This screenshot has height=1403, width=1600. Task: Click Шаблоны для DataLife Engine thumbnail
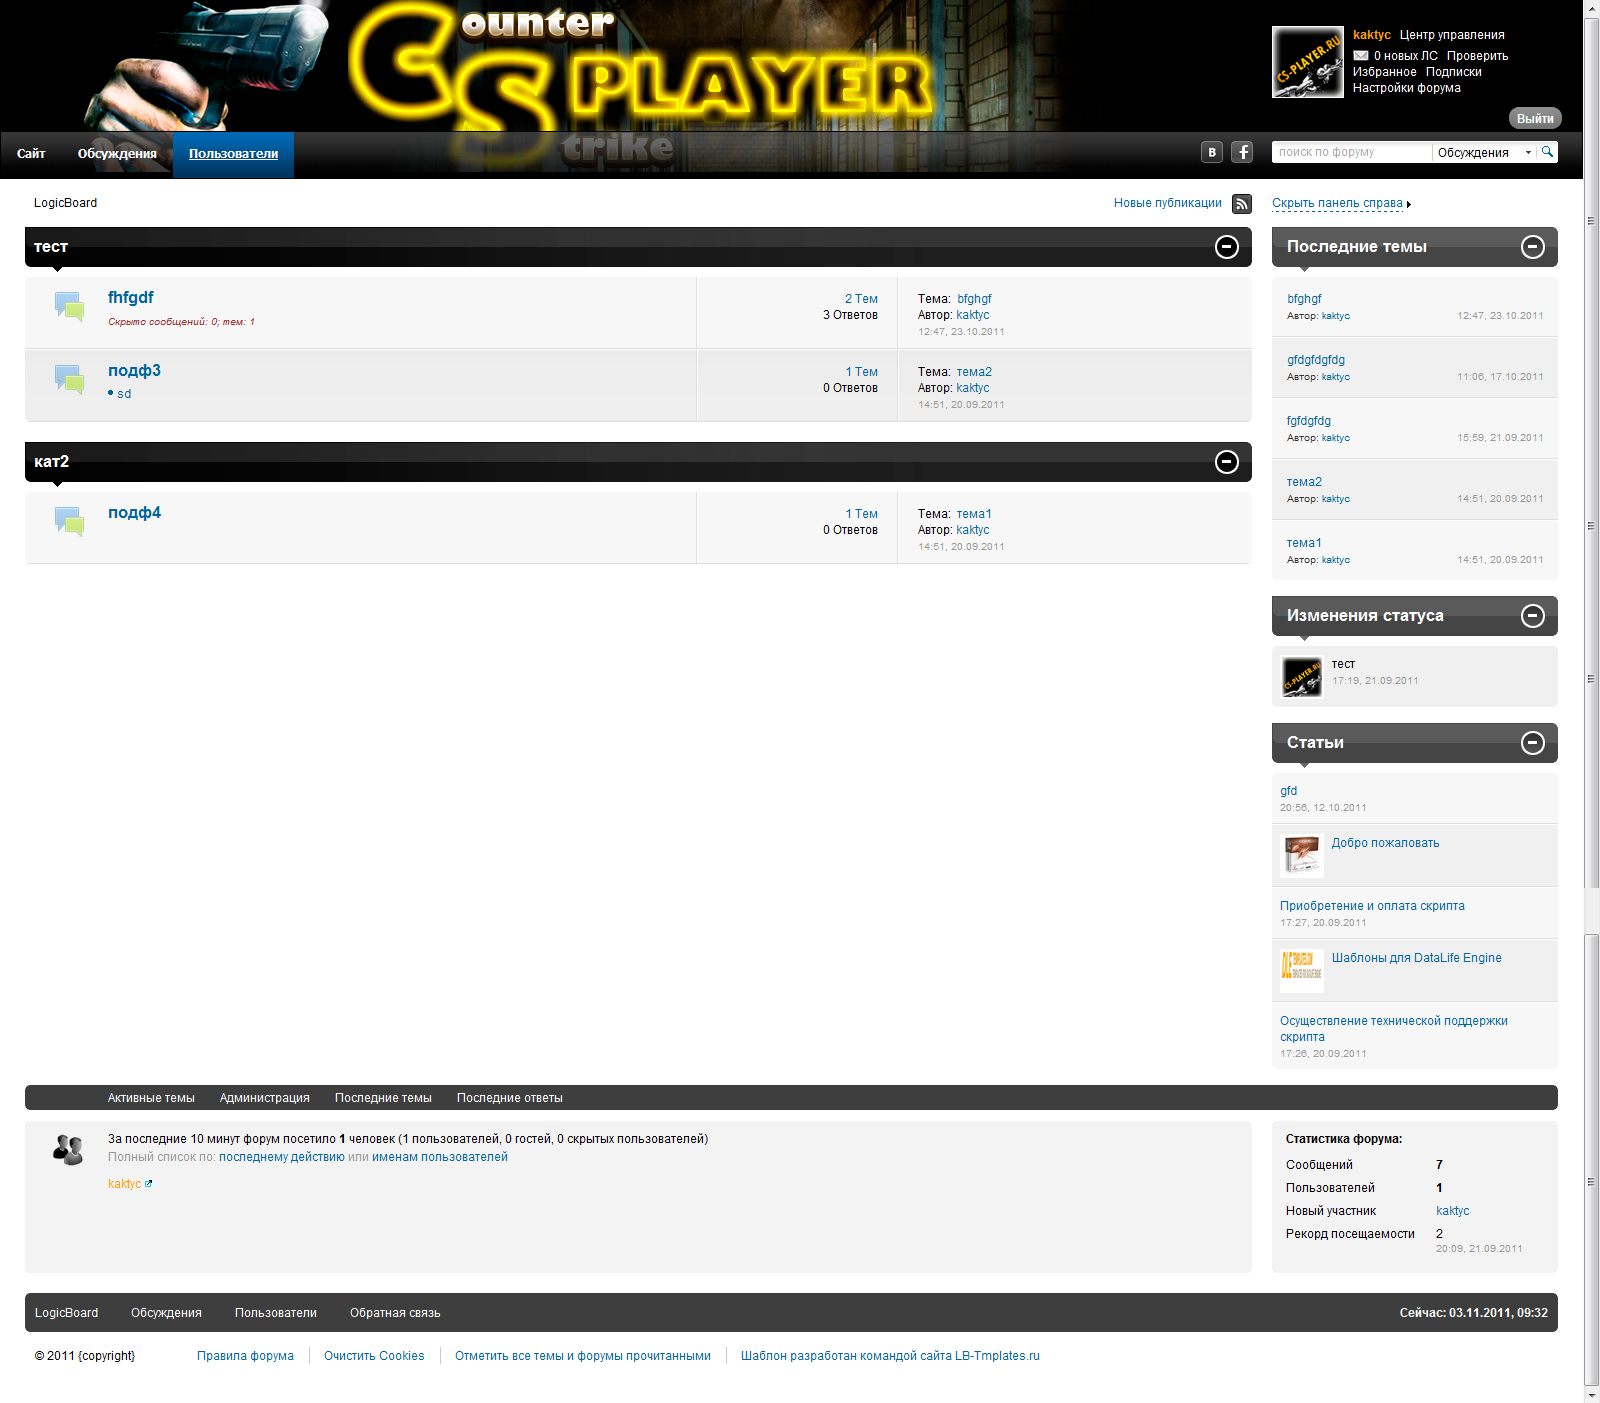[1302, 971]
